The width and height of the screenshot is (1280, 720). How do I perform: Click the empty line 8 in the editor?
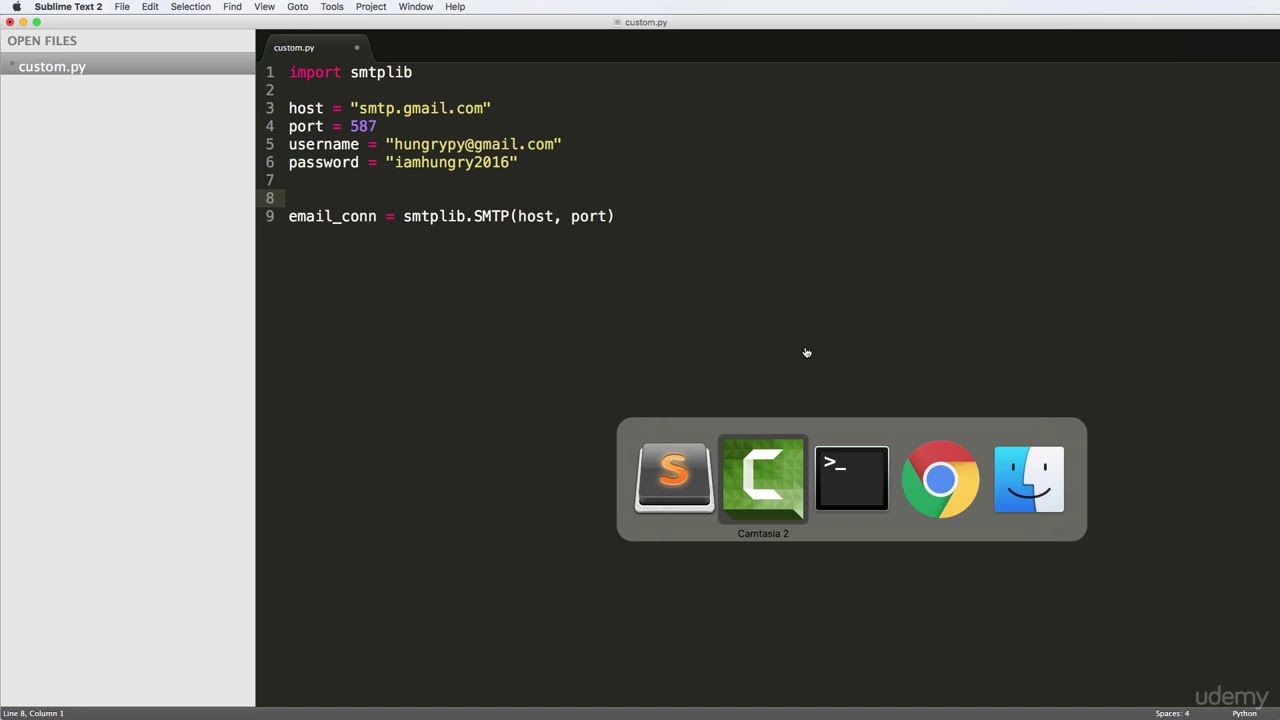click(x=768, y=198)
